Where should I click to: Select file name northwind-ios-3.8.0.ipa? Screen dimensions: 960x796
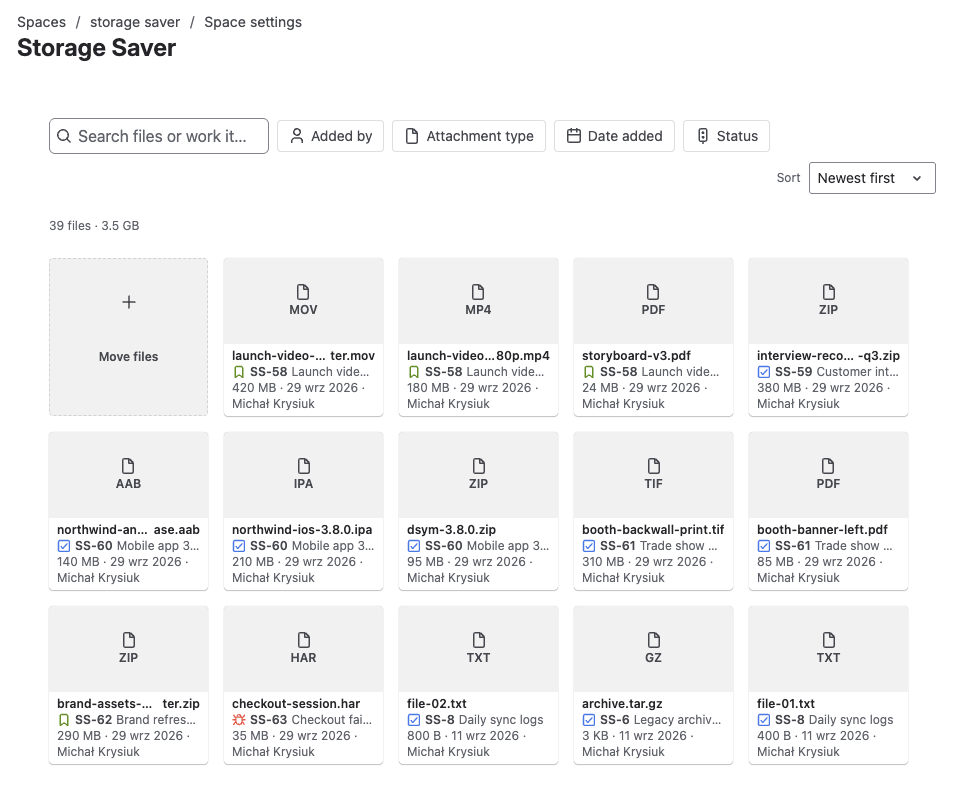pos(302,530)
